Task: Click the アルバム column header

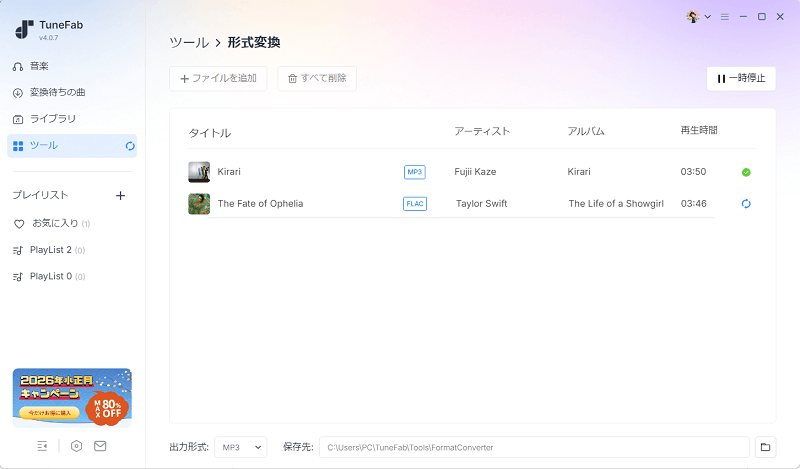Action: [x=586, y=131]
